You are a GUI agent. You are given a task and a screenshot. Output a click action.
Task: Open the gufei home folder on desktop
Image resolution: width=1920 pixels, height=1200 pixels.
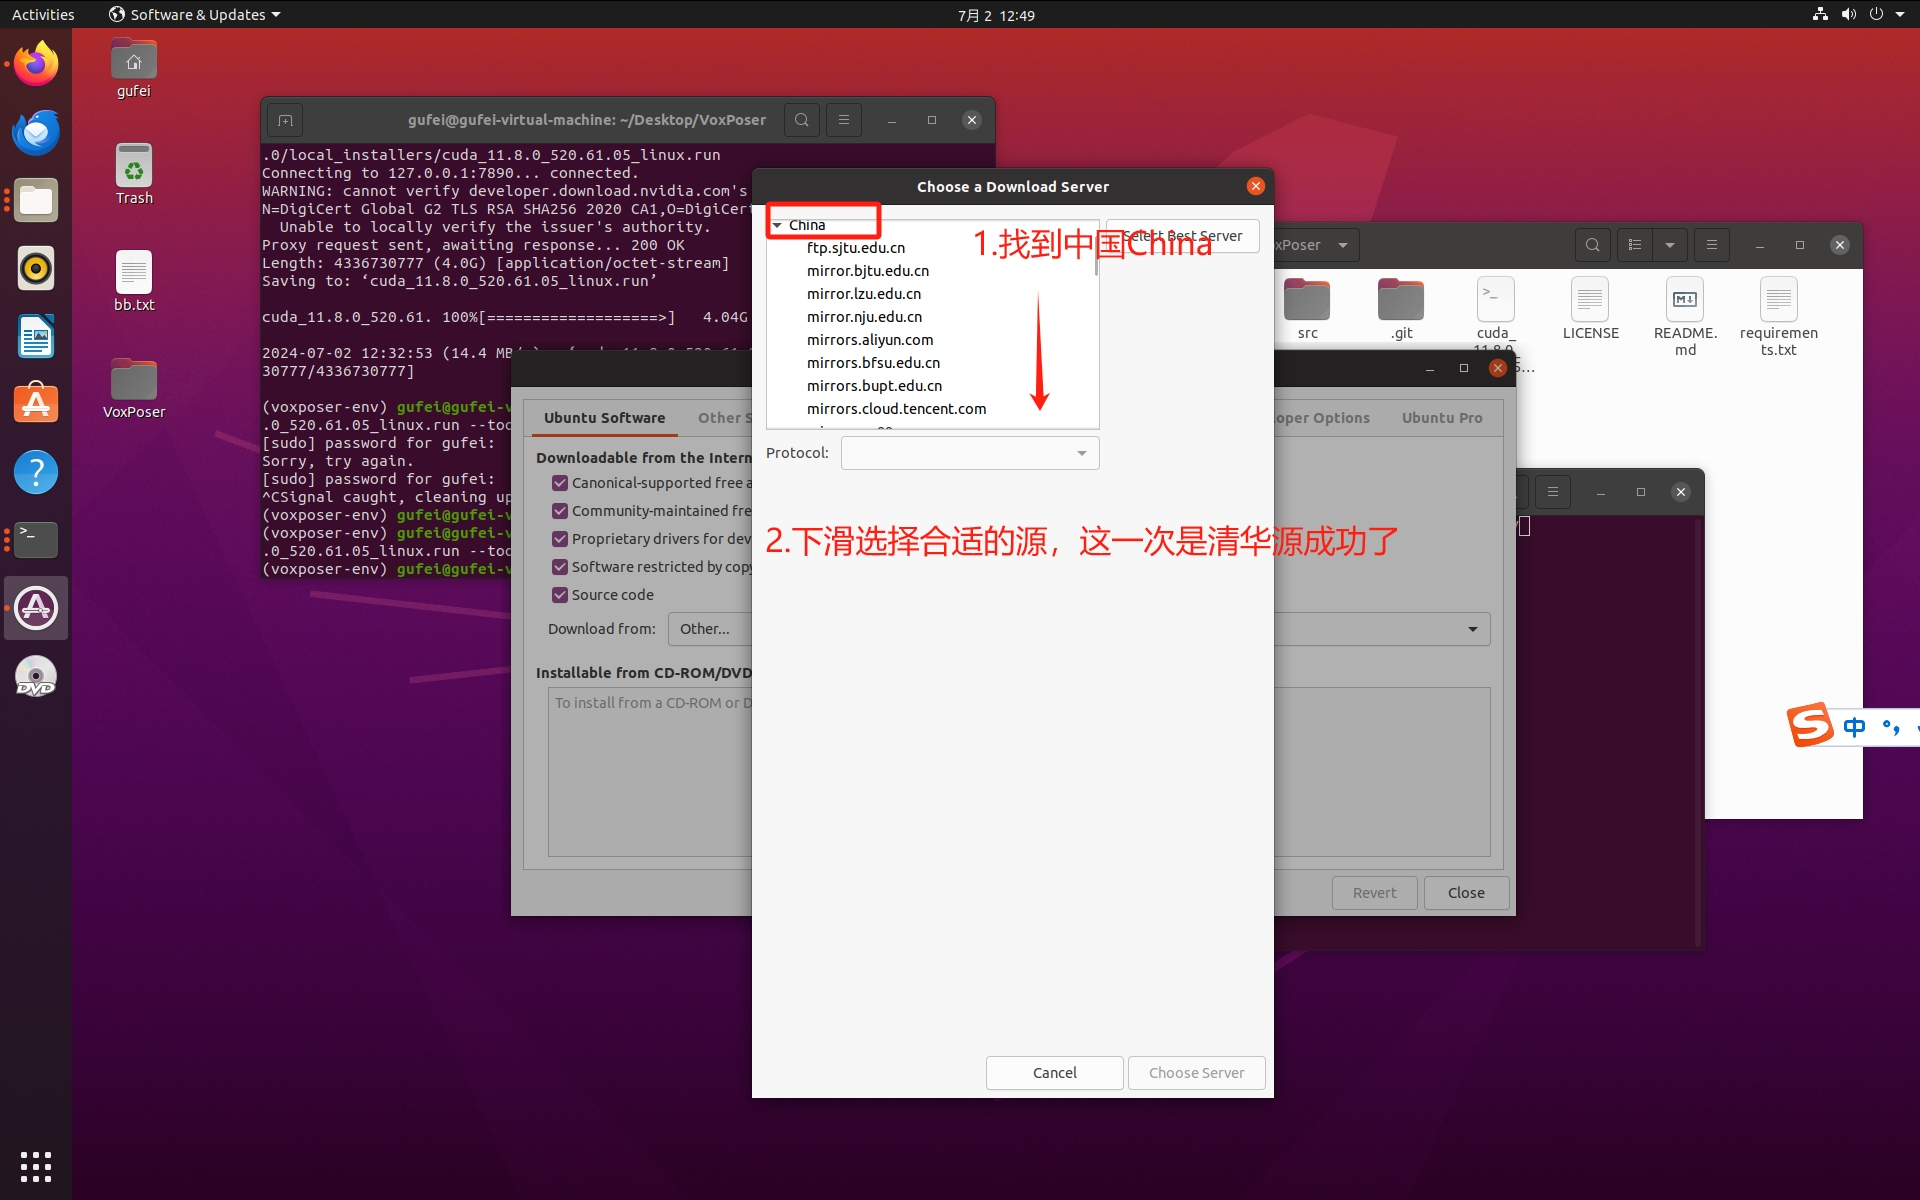coord(134,68)
